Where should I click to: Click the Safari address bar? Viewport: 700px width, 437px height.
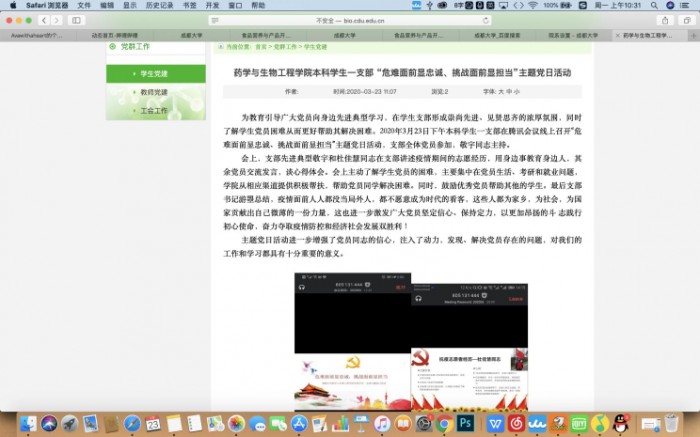tap(349, 20)
